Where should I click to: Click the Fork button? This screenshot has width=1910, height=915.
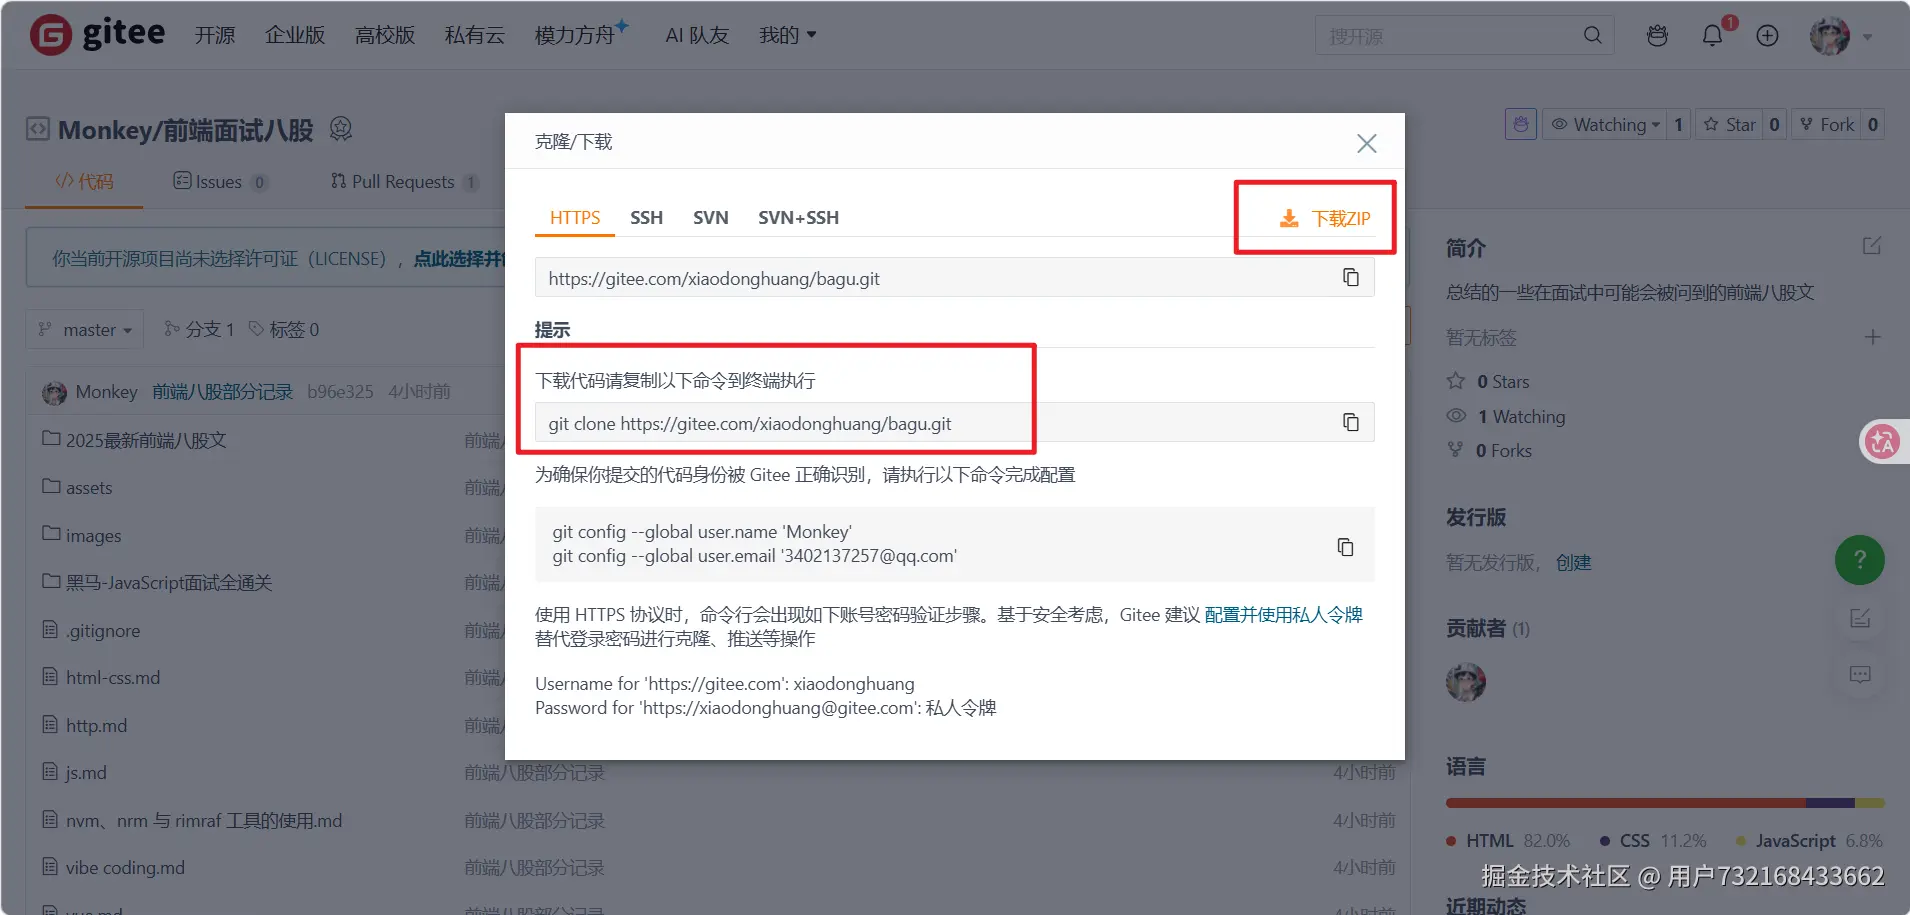coord(1826,124)
